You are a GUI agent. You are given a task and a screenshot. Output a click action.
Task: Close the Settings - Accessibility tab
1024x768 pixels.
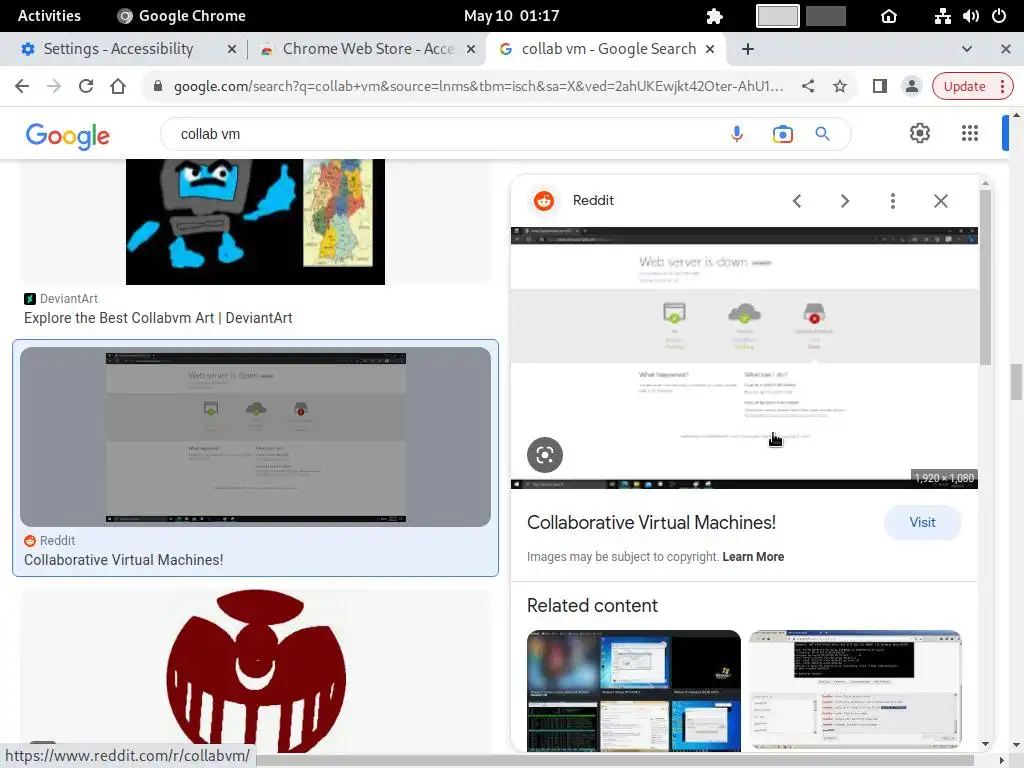pos(231,49)
